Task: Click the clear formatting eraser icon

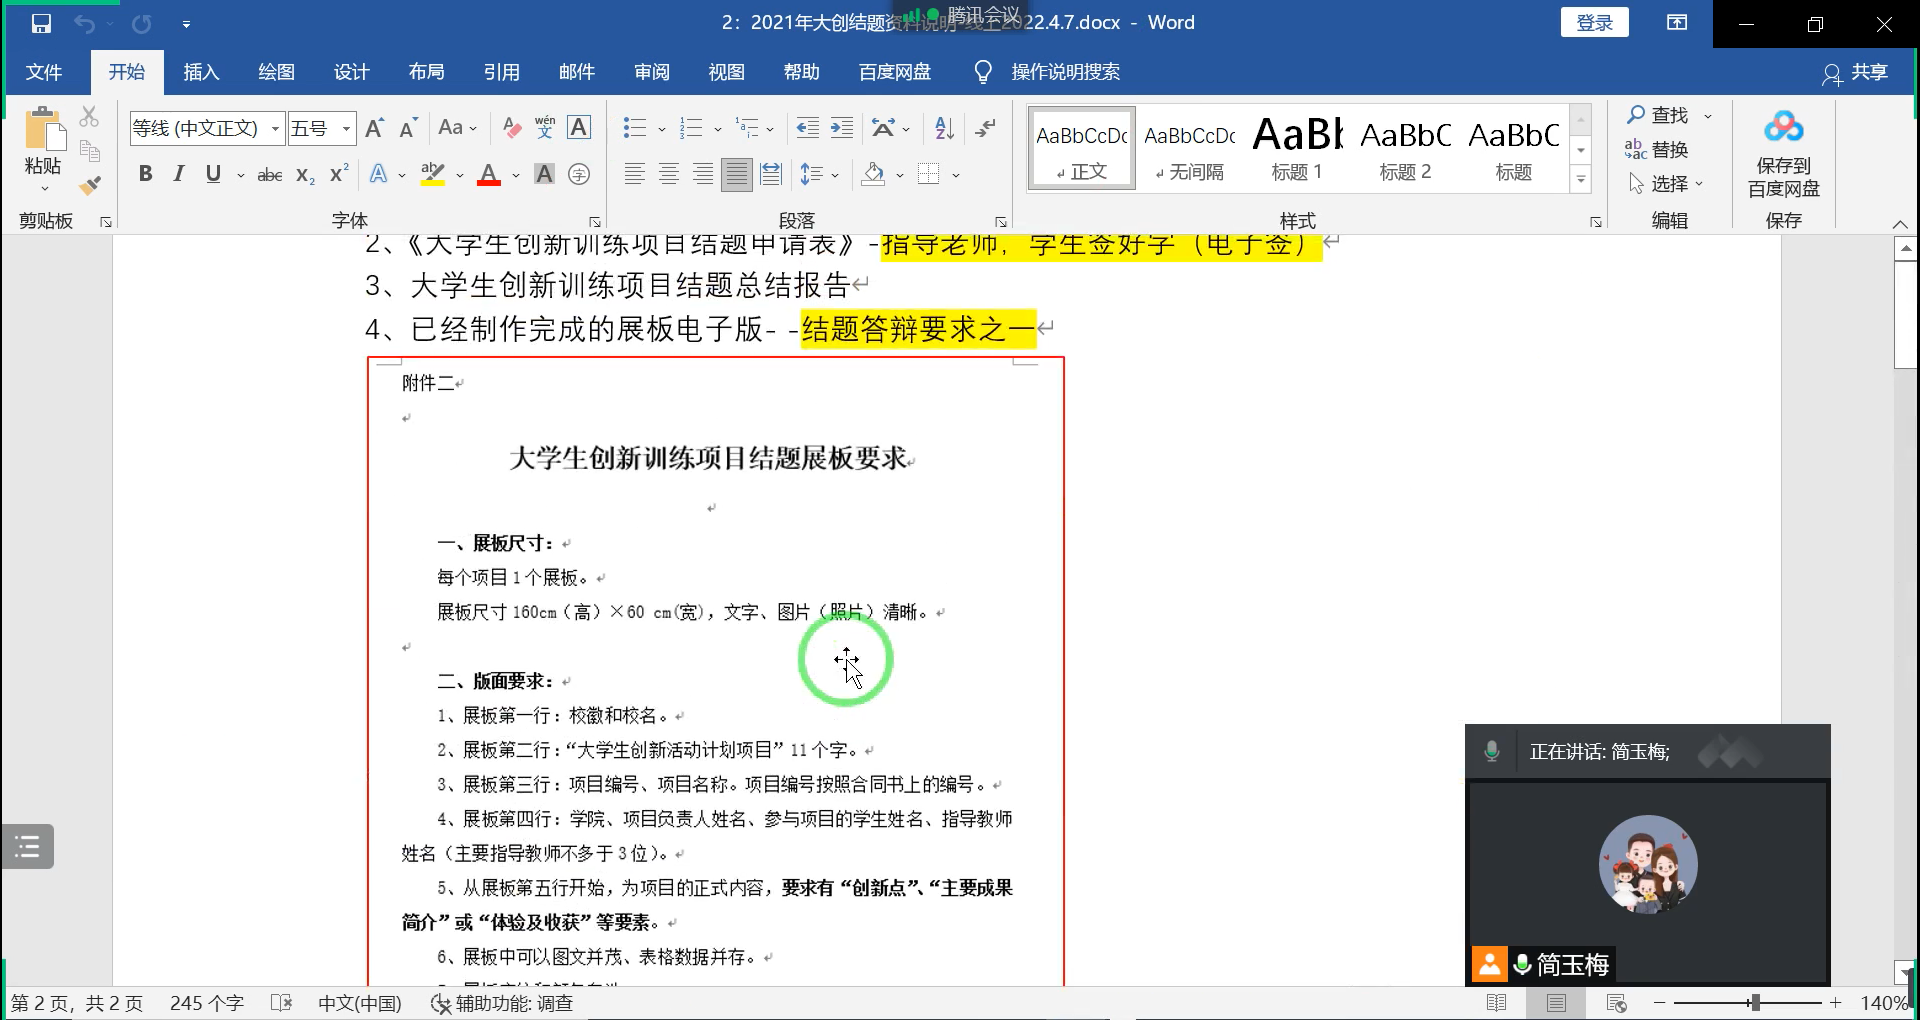Action: (x=511, y=128)
